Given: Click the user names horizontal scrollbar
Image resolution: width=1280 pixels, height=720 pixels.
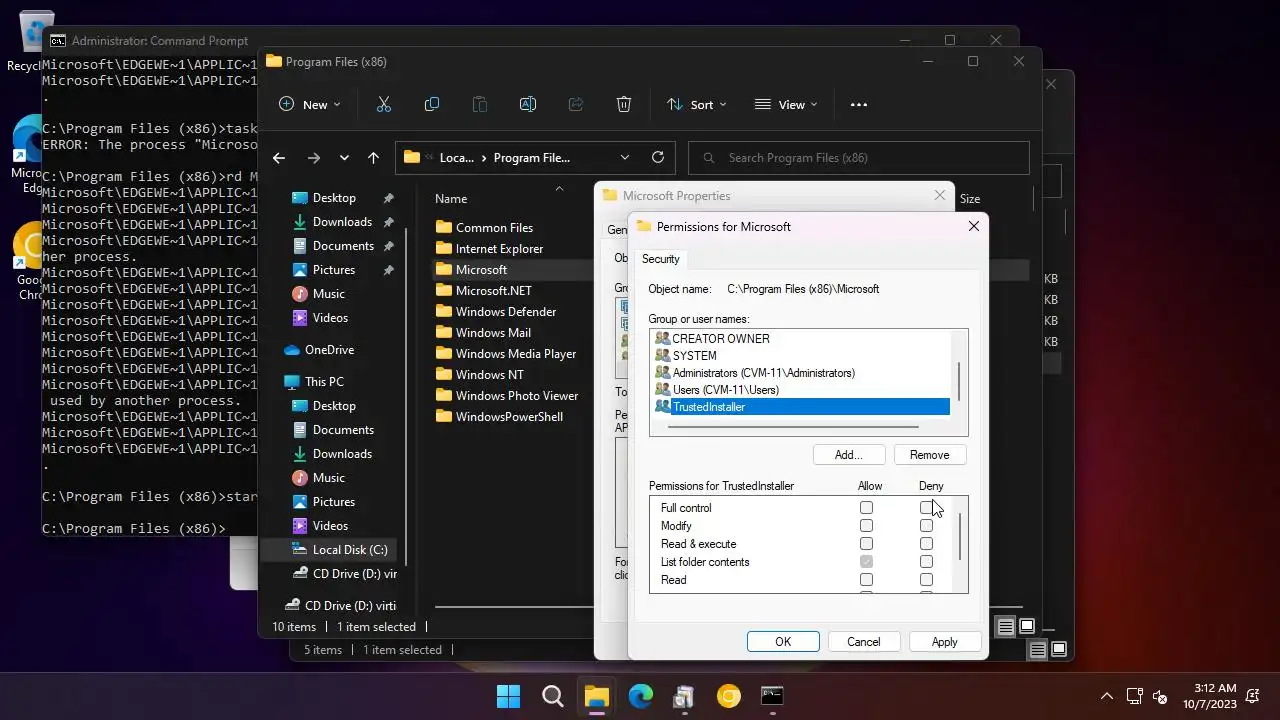Looking at the screenshot, I should click(793, 426).
